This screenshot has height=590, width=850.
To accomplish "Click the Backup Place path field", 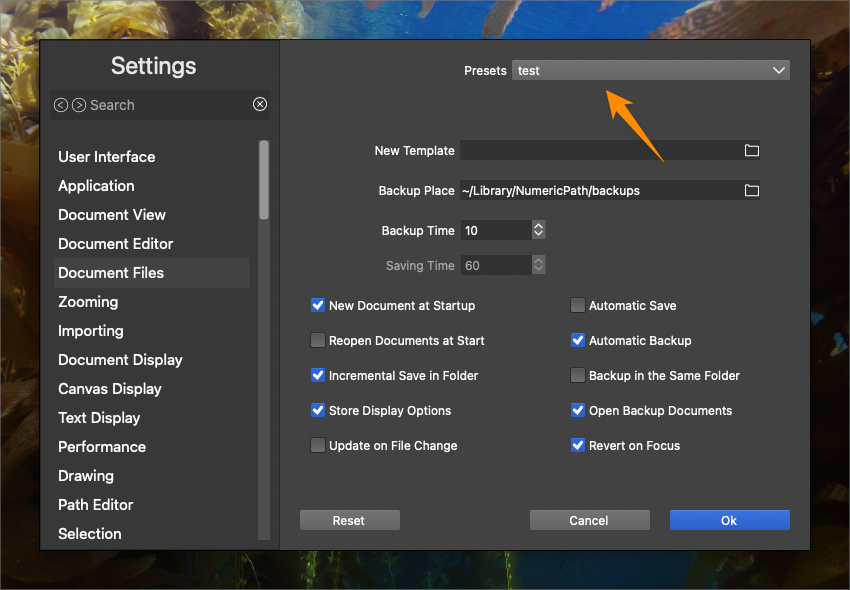I will pos(598,191).
